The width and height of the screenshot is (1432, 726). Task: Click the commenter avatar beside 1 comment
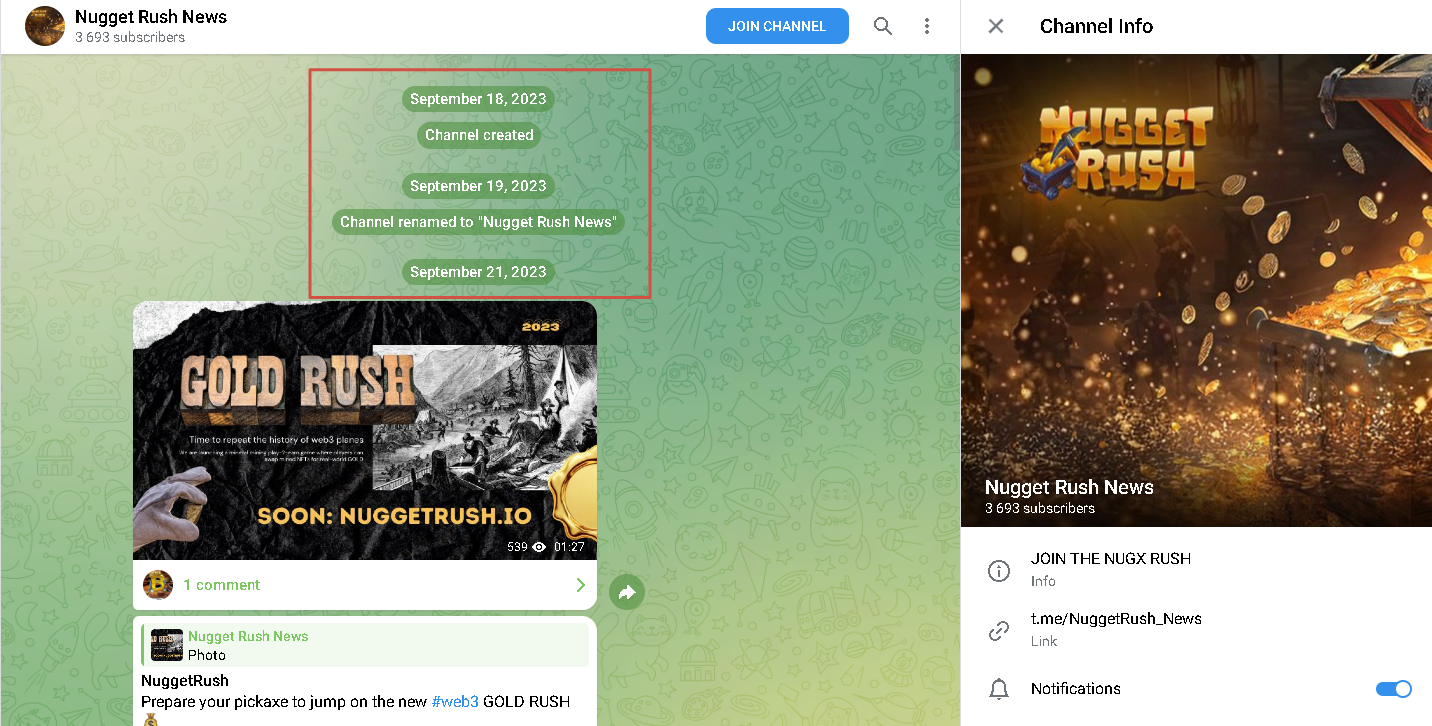158,585
